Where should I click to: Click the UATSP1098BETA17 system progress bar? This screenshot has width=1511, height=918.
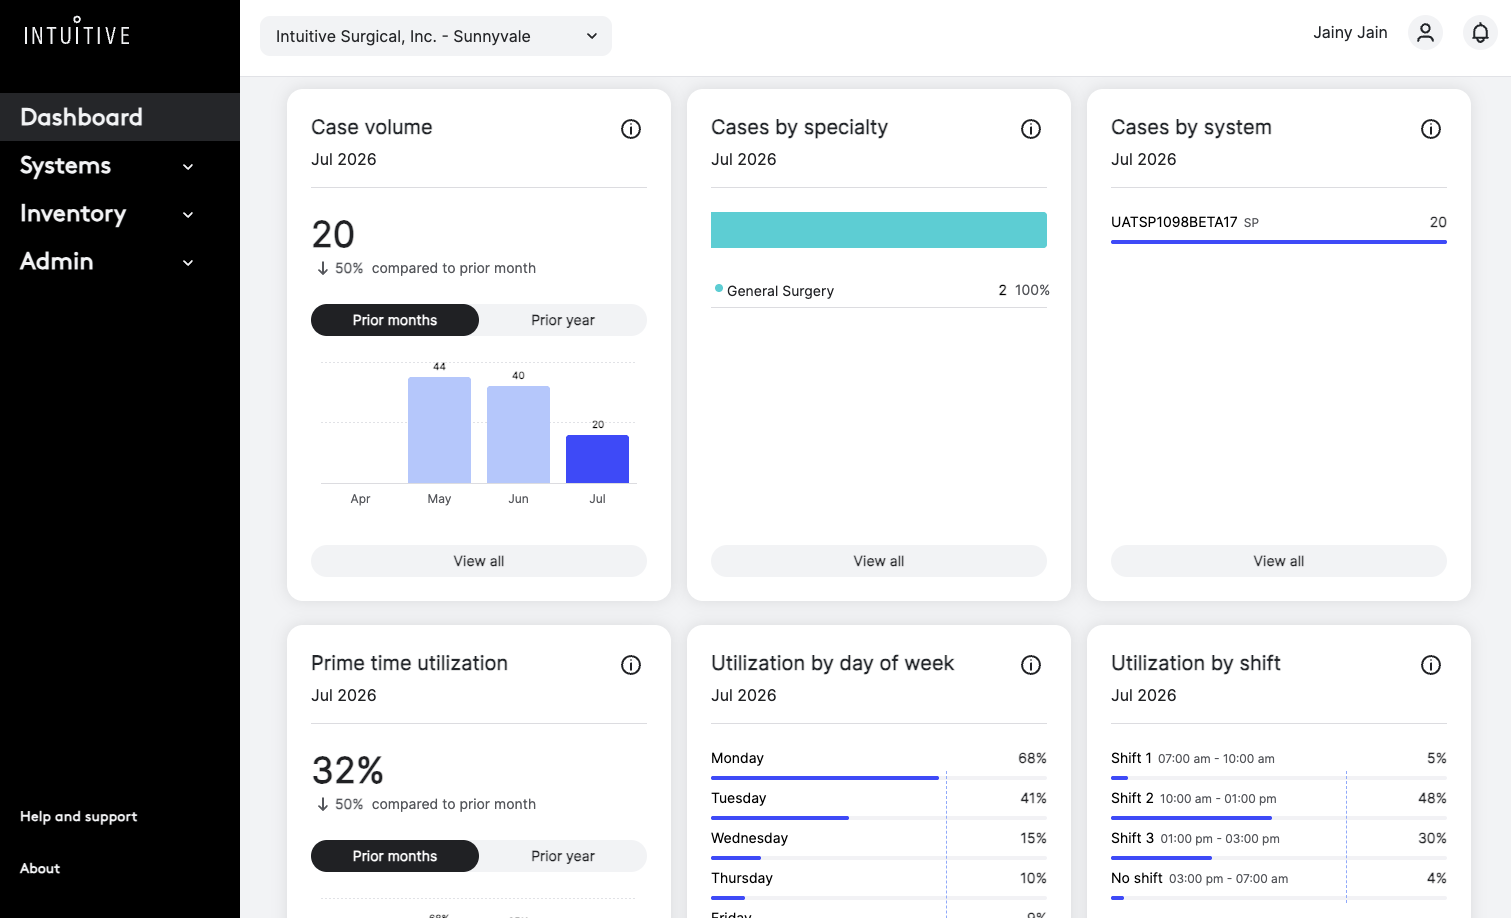point(1279,242)
